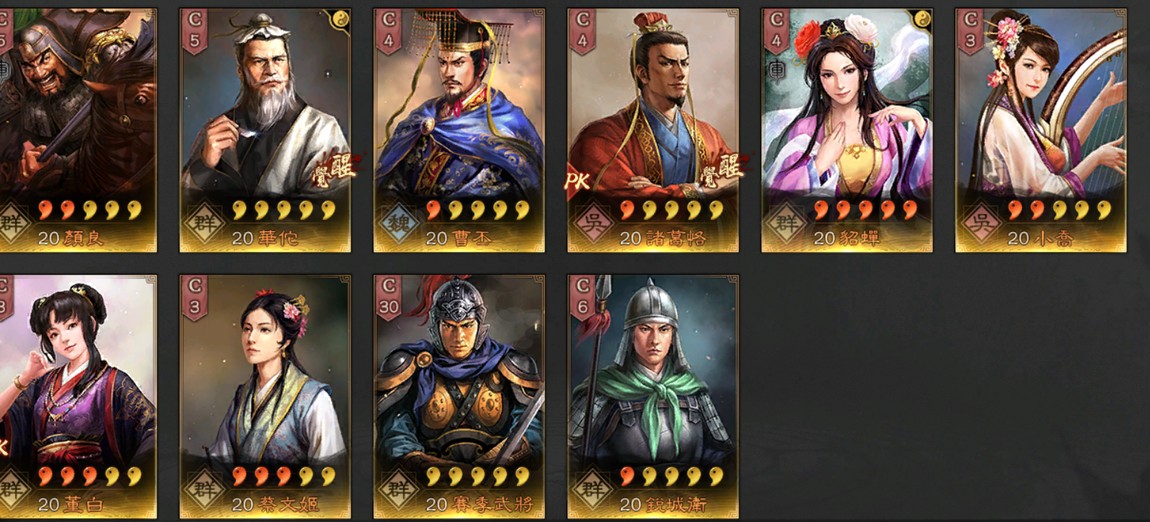The height and width of the screenshot is (522, 1150).
Task: Click the C30 cost badge on 賽季武將
Action: point(389,297)
